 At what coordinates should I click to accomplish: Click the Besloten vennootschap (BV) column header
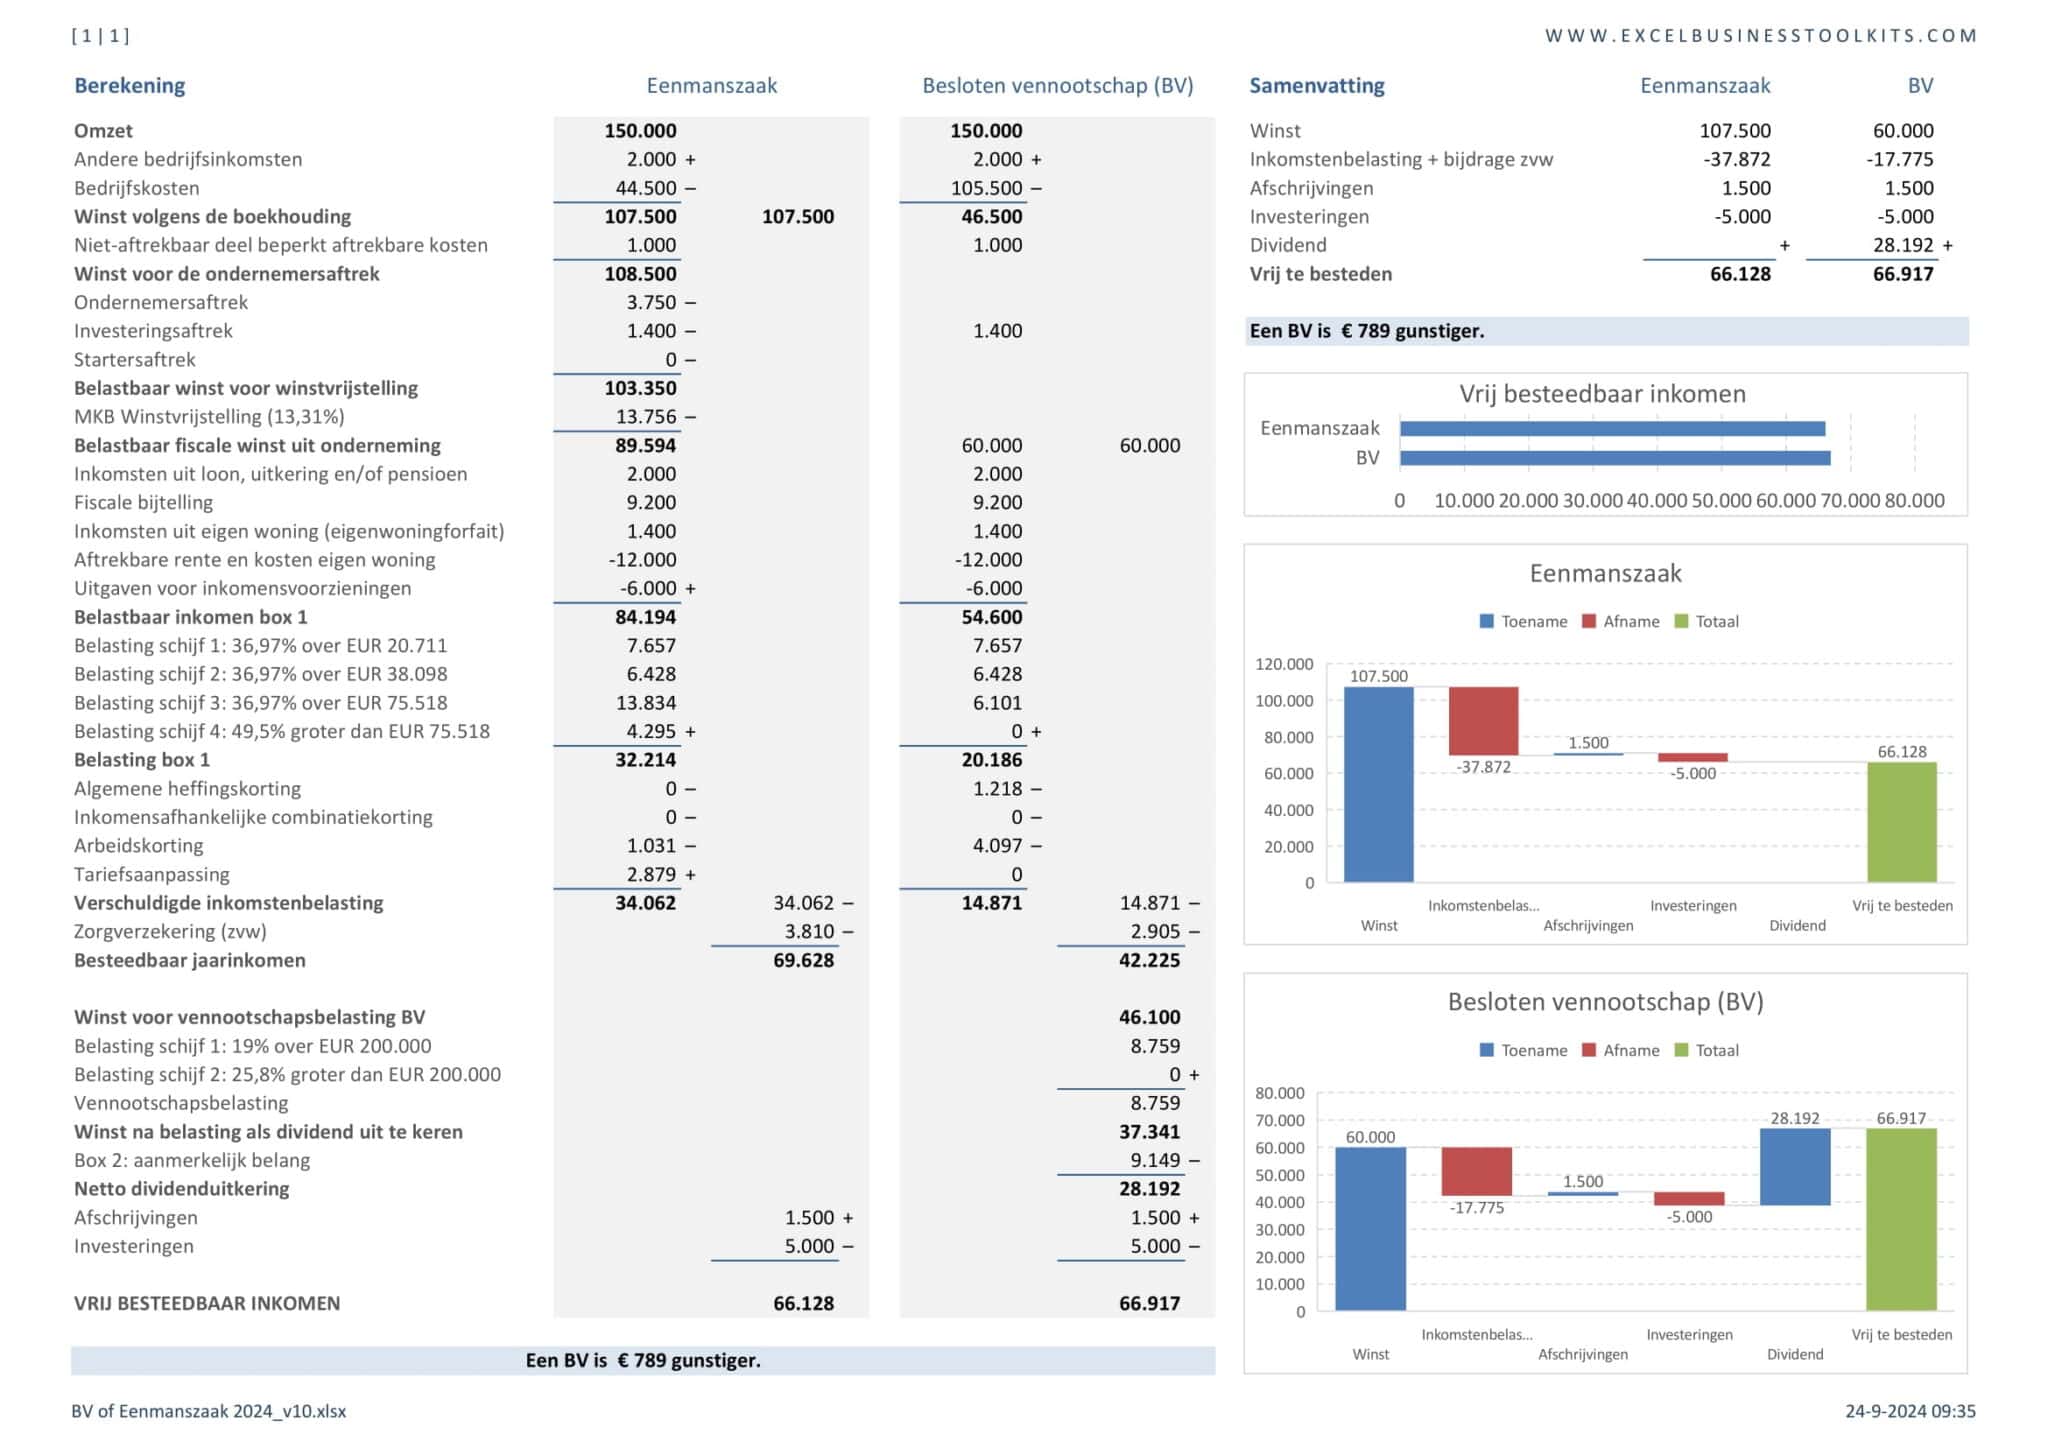point(1057,86)
